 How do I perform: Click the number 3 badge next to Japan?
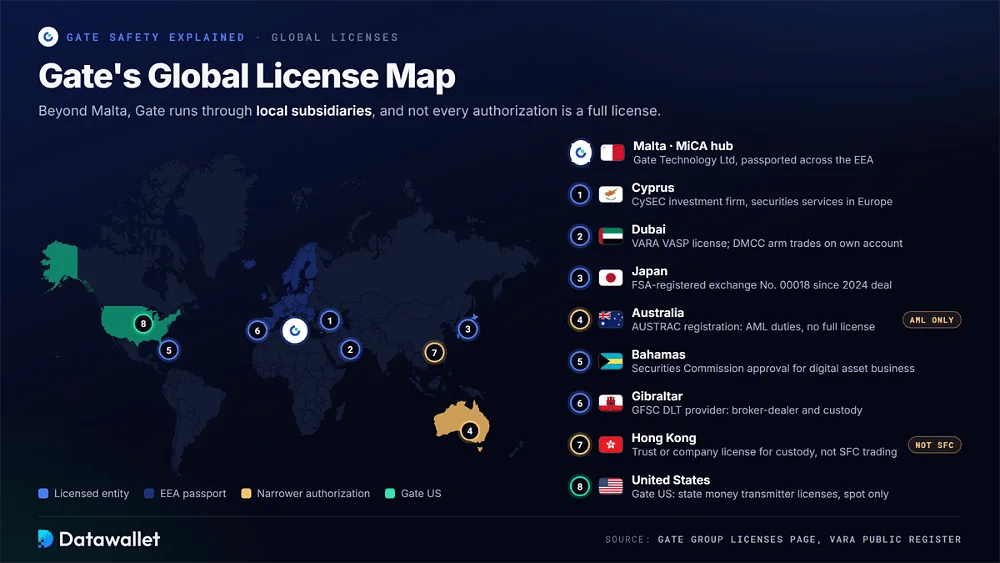pyautogui.click(x=580, y=278)
